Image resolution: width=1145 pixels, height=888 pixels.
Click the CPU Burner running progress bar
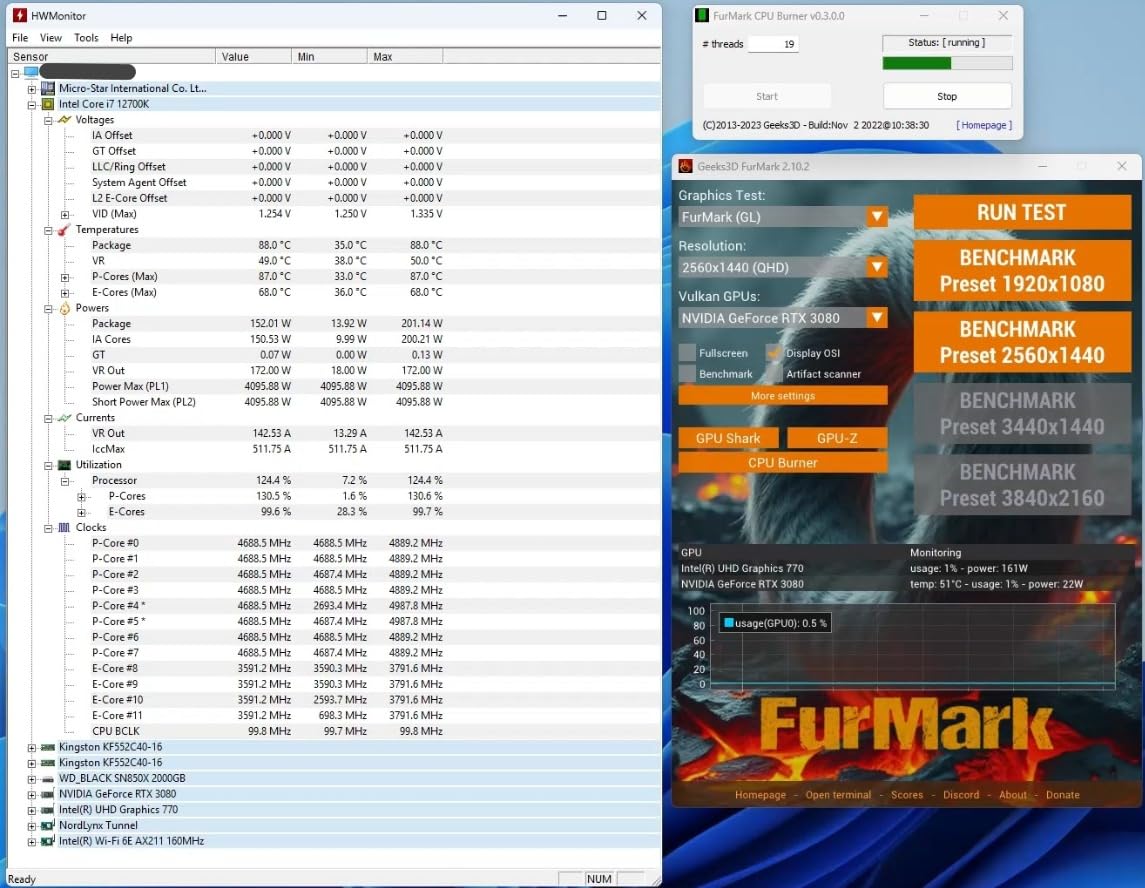[x=947, y=64]
